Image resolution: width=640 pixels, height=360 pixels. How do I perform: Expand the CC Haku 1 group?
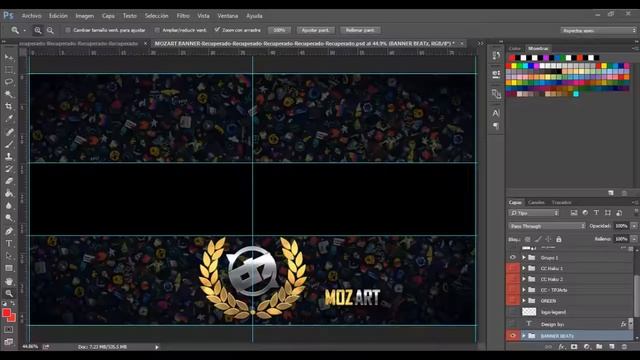[x=524, y=268]
